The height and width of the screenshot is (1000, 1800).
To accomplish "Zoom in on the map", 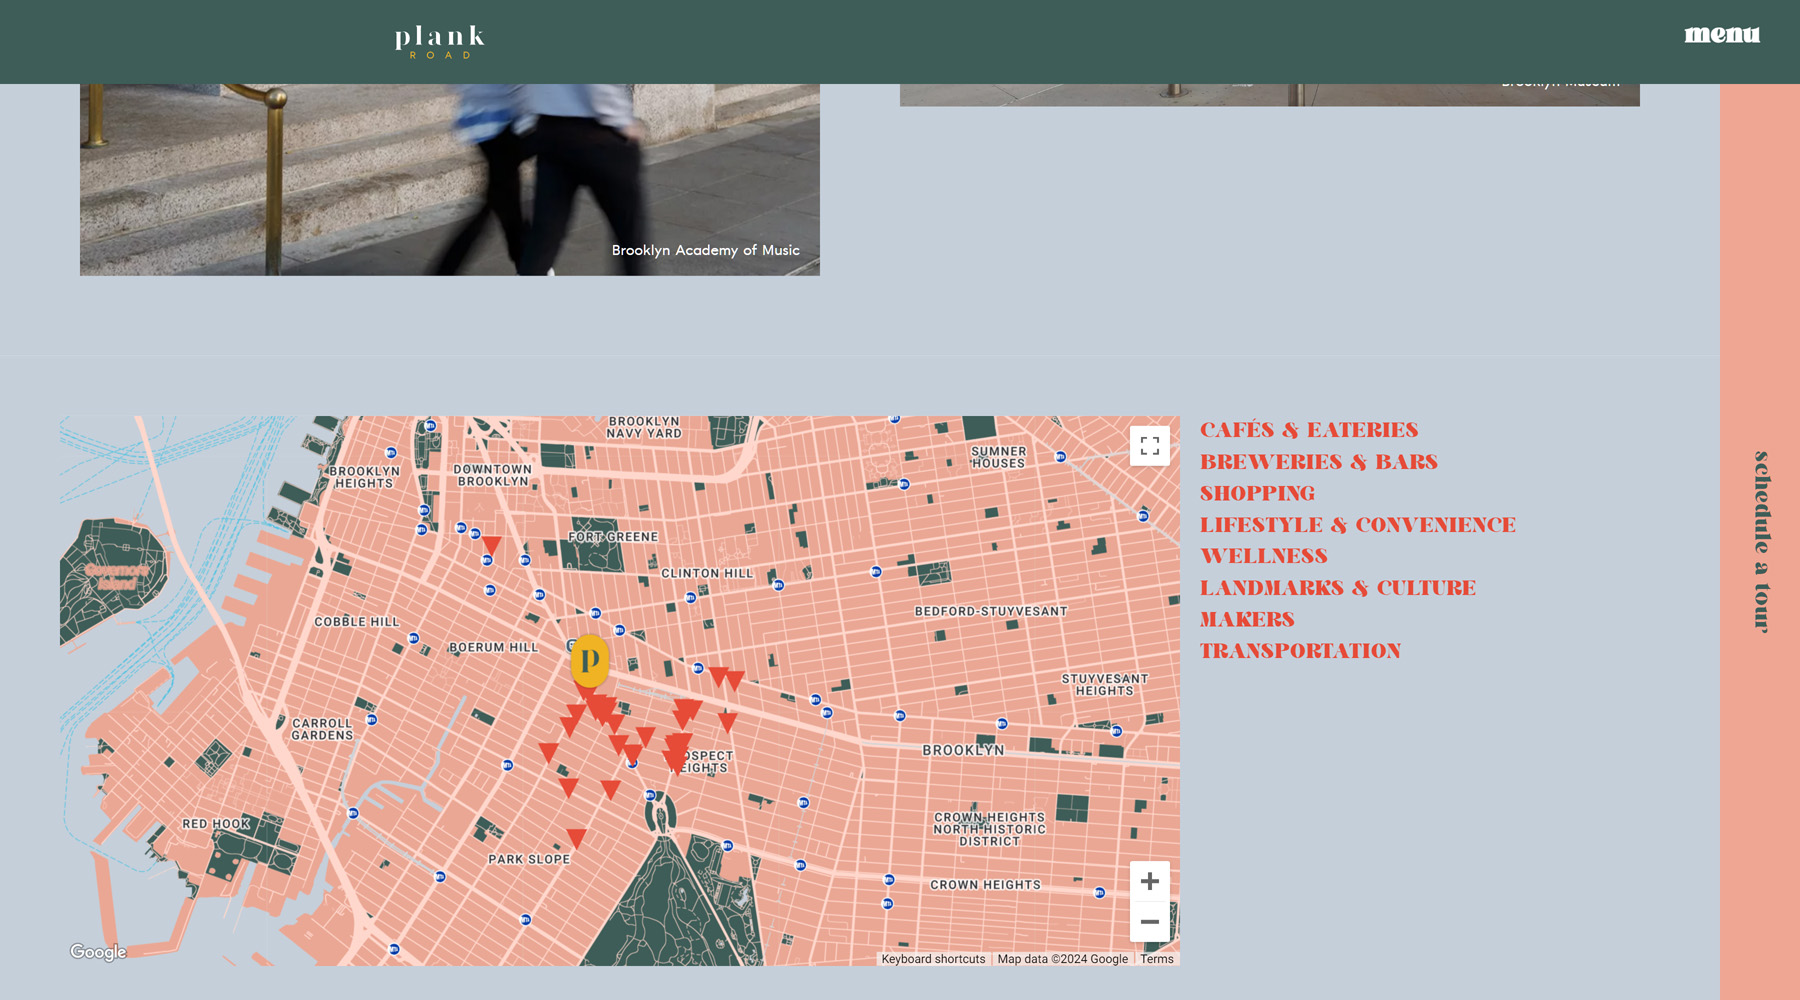I will pyautogui.click(x=1149, y=881).
